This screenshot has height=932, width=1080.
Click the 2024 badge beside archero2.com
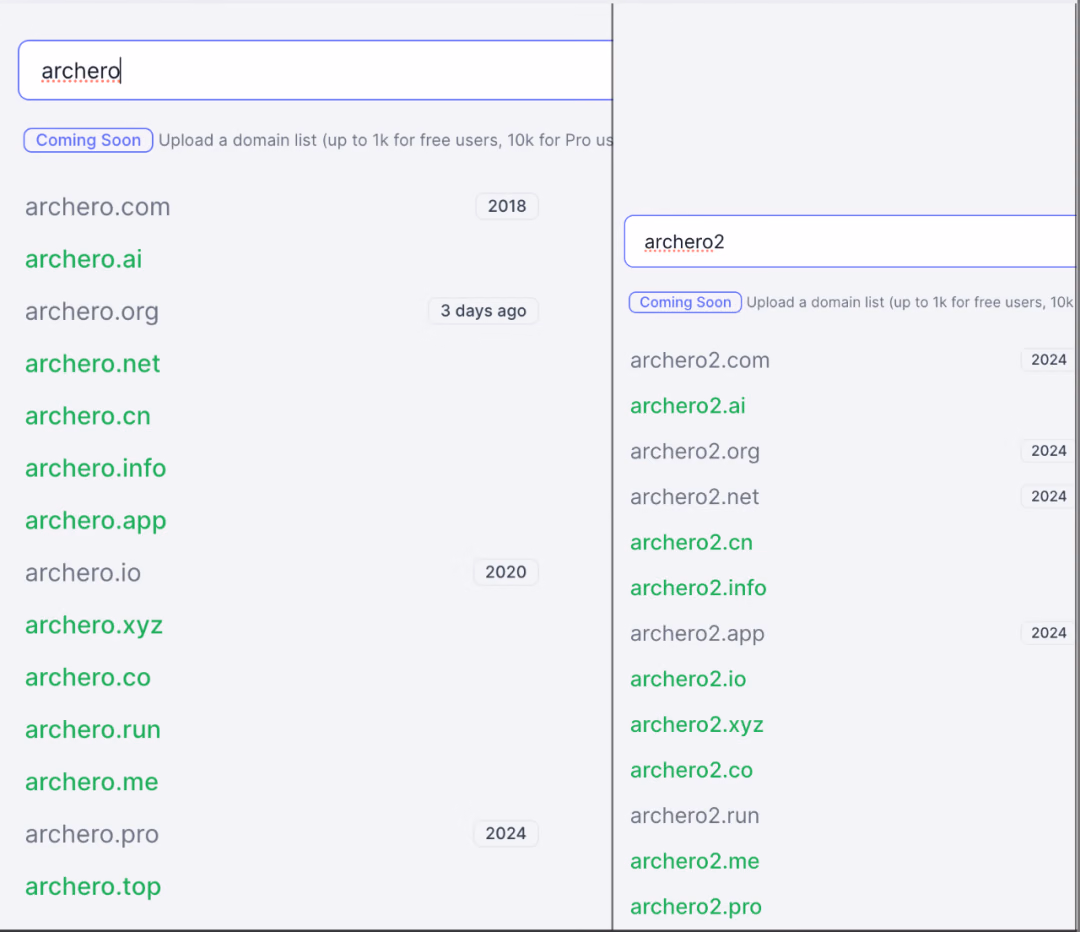1048,360
